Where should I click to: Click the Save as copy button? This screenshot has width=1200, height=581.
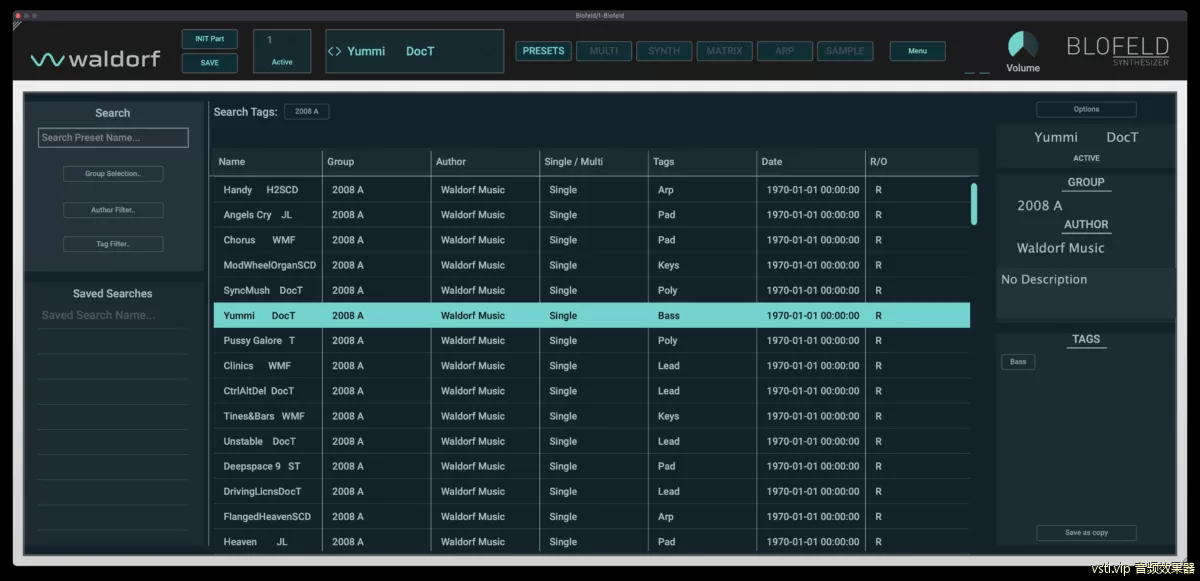tap(1086, 533)
